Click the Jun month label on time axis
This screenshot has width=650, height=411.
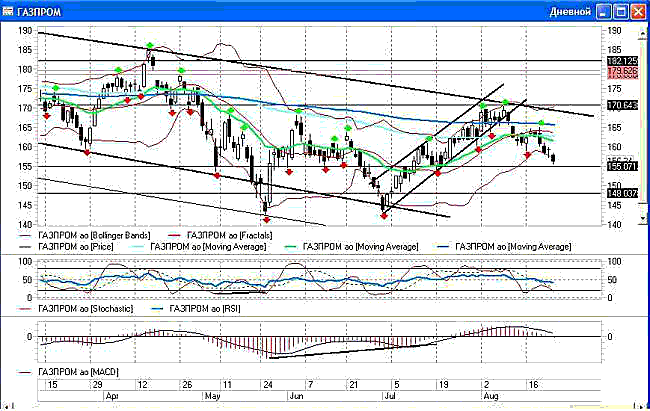pos(297,396)
